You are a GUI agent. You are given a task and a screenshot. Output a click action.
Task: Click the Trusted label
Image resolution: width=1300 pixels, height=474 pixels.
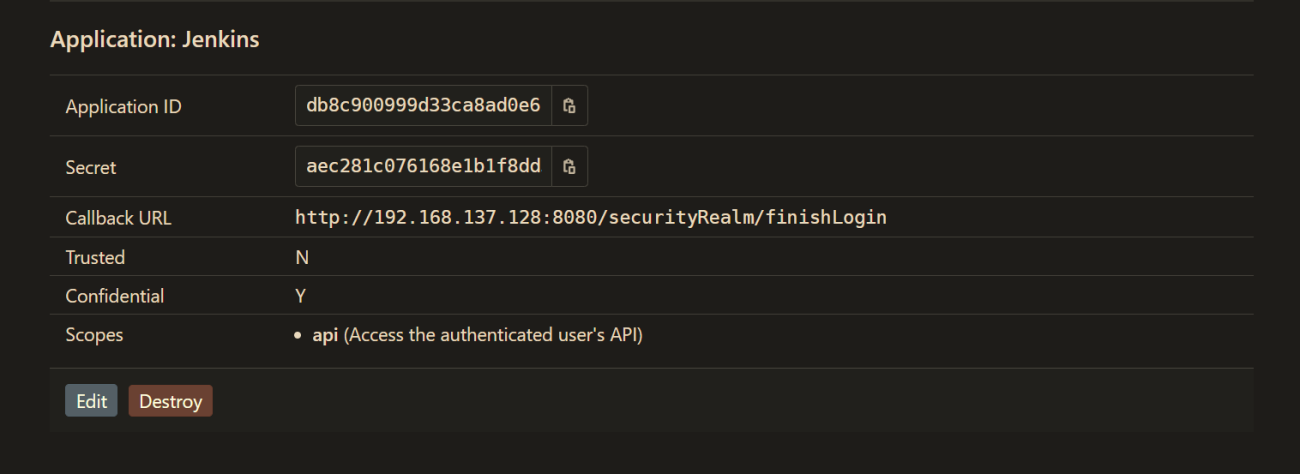tap(95, 258)
